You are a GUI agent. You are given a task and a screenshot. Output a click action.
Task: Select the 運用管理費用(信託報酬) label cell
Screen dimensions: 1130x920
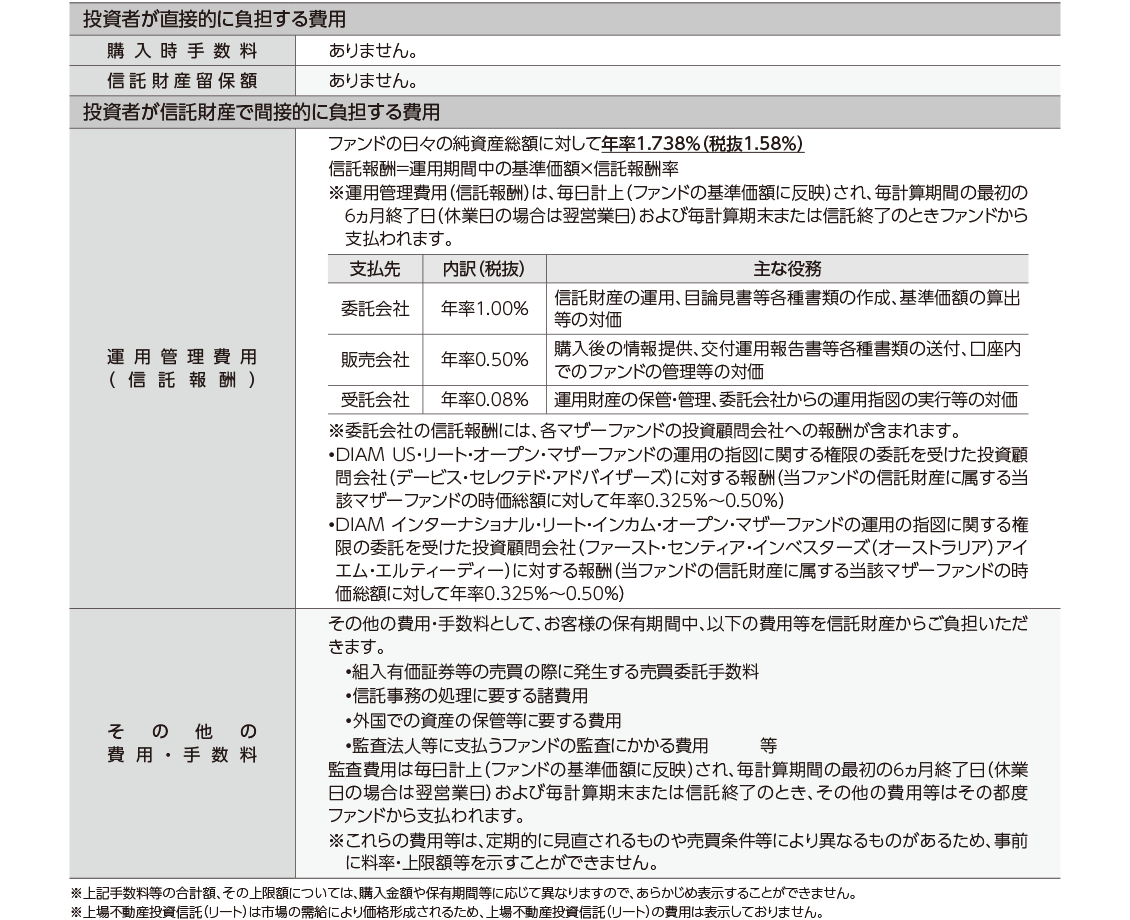click(181, 368)
